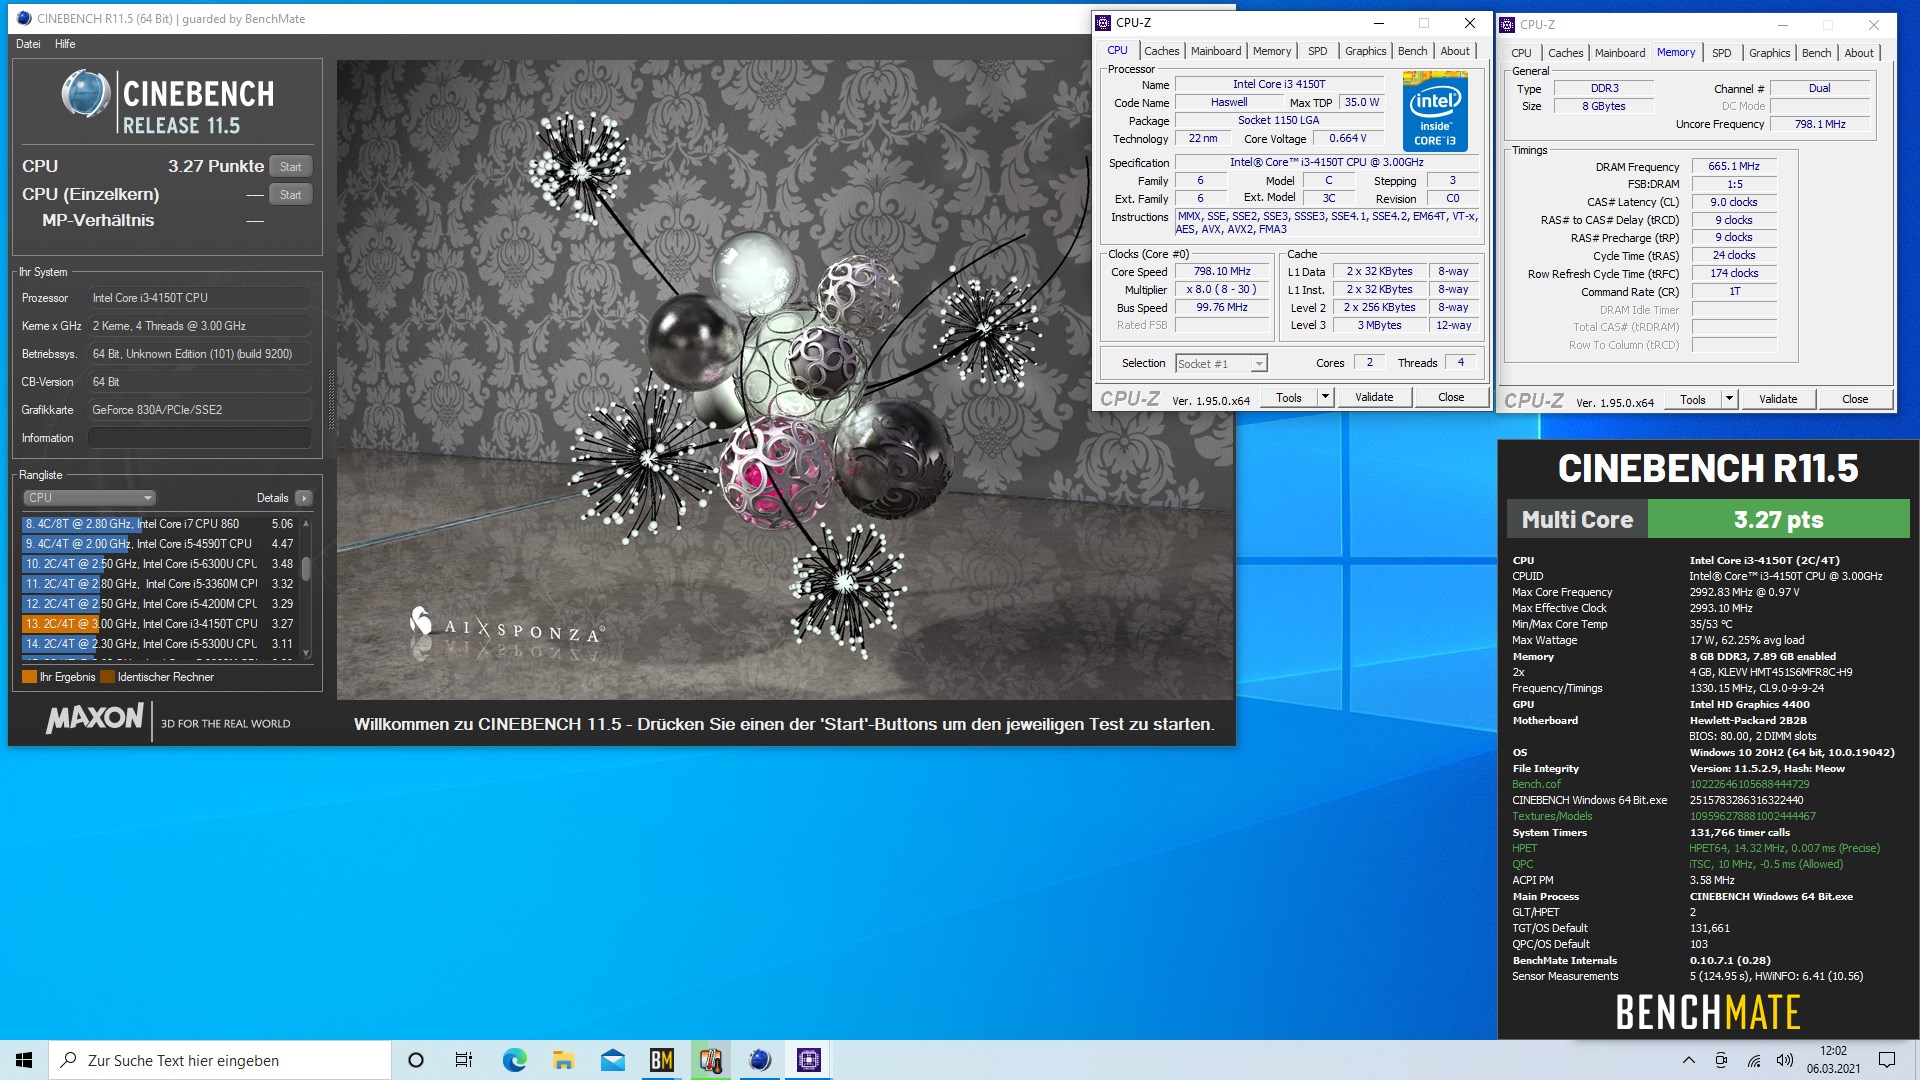The image size is (1920, 1080).
Task: Click the Windows search magnifier icon
Action: click(x=69, y=1060)
